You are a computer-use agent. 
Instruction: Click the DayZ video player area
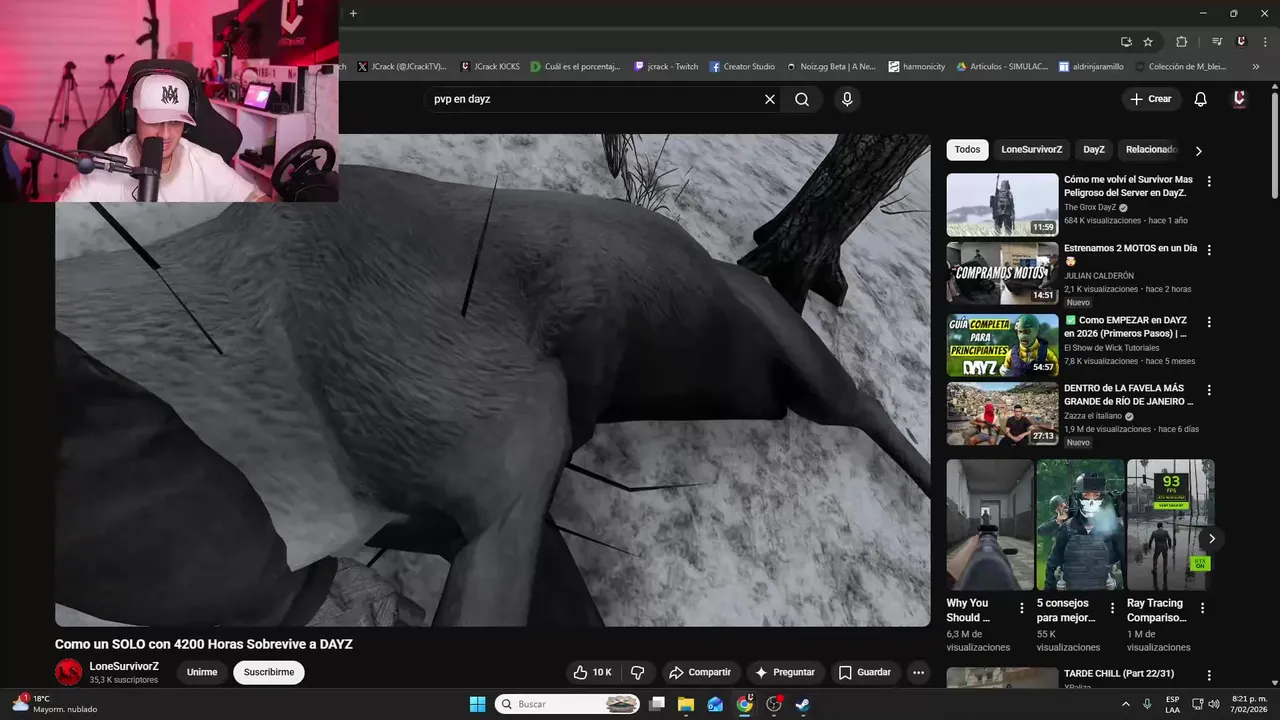(x=492, y=380)
